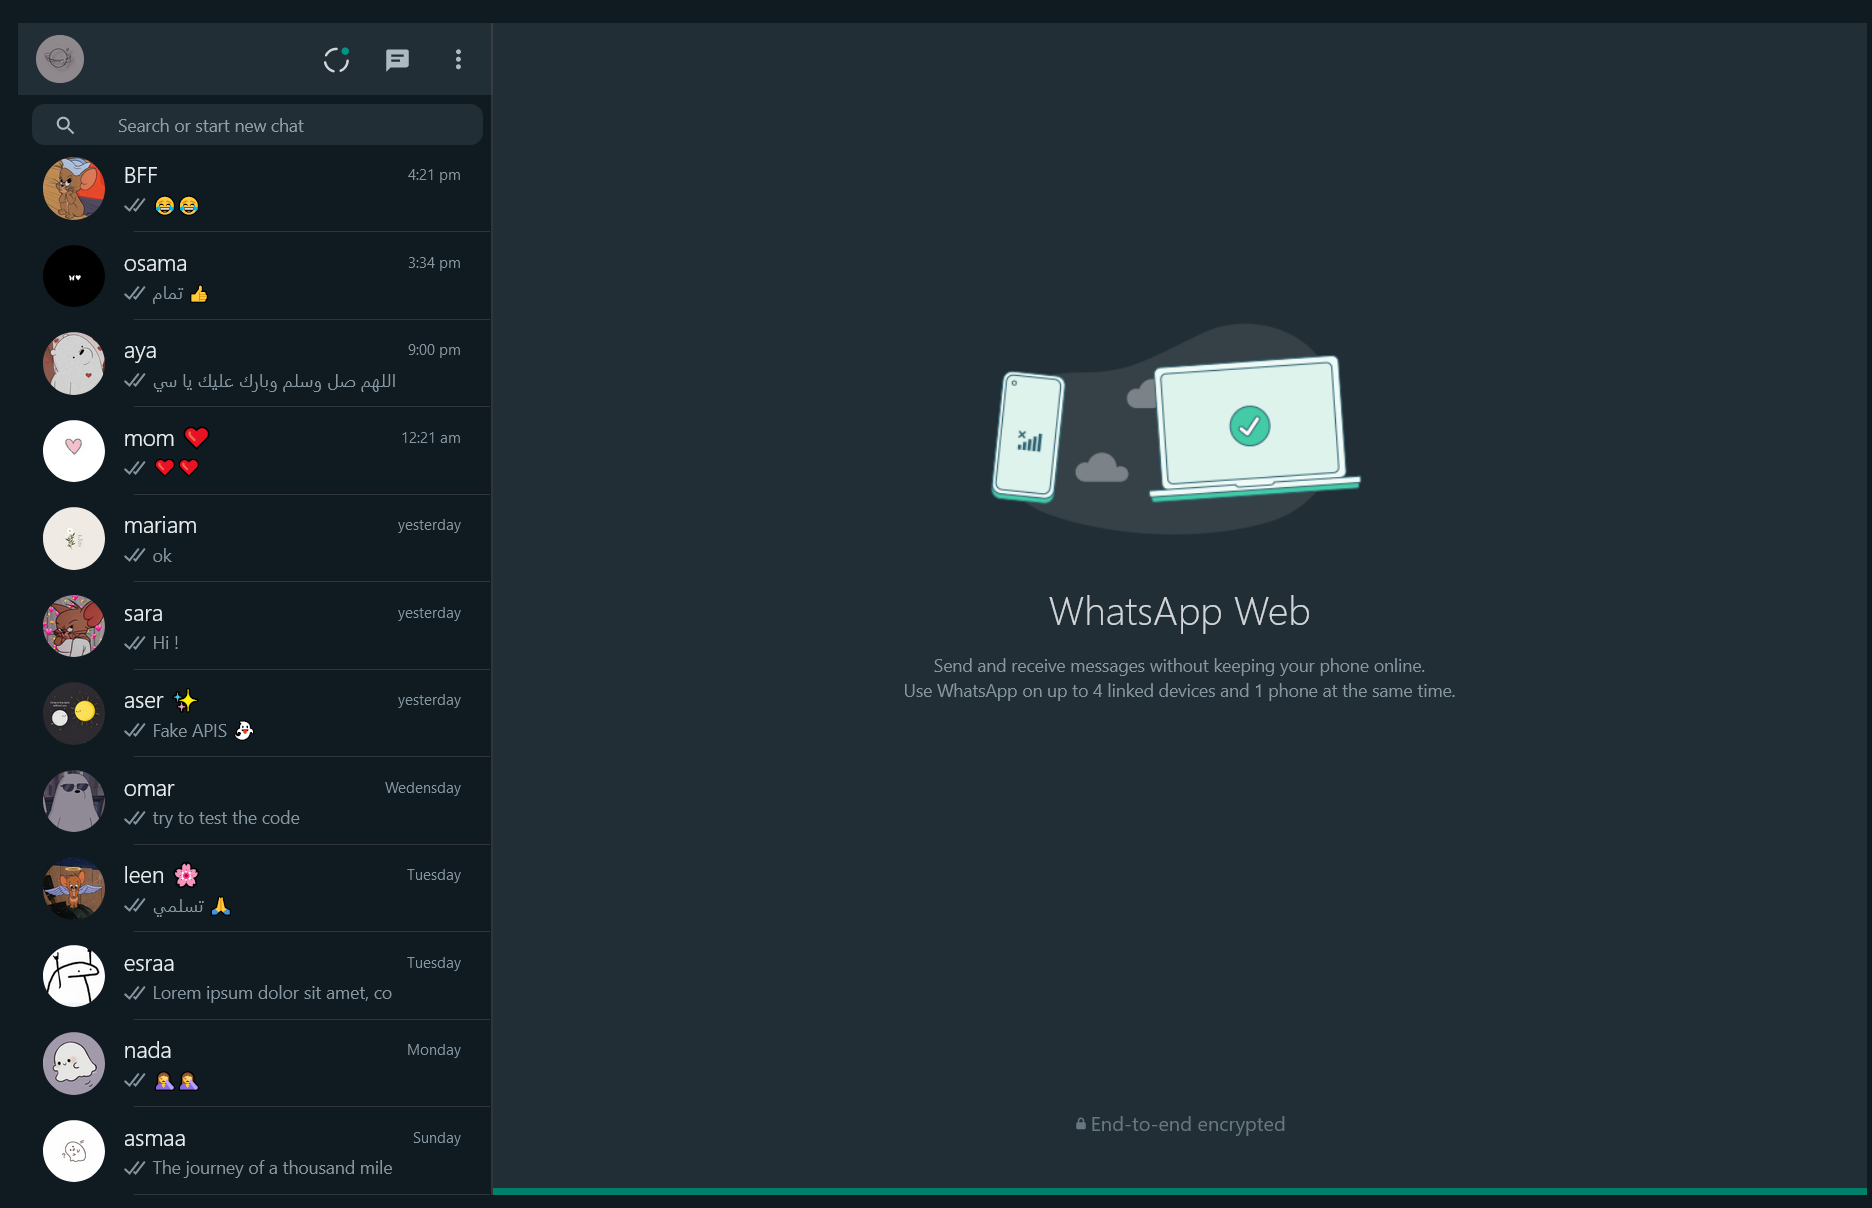The image size is (1872, 1208).
Task: Click the Monday timestamp on nada
Action: pyautogui.click(x=434, y=1050)
